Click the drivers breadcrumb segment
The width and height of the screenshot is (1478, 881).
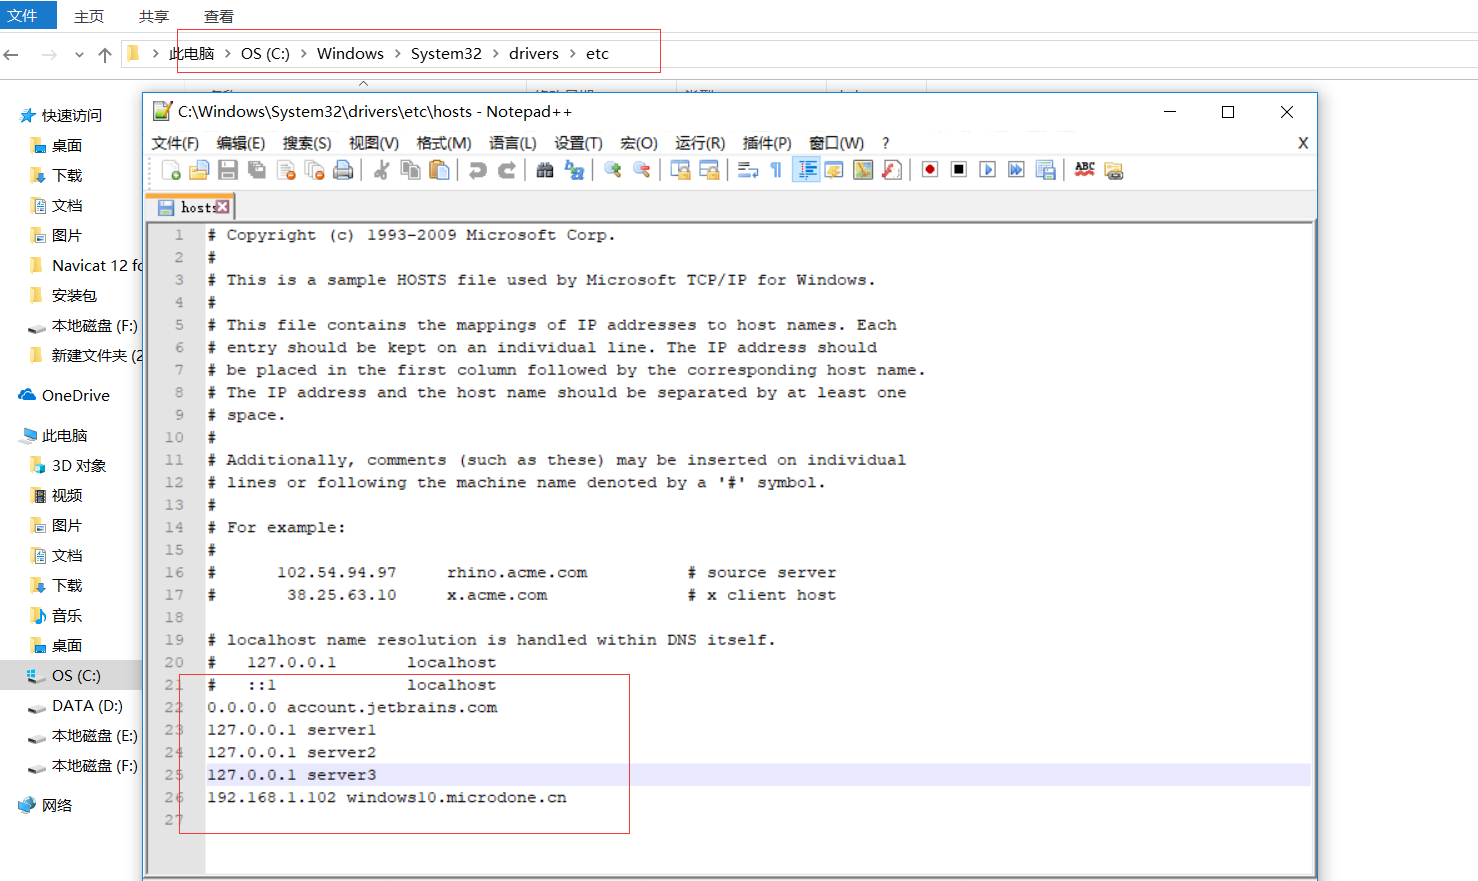click(x=534, y=53)
